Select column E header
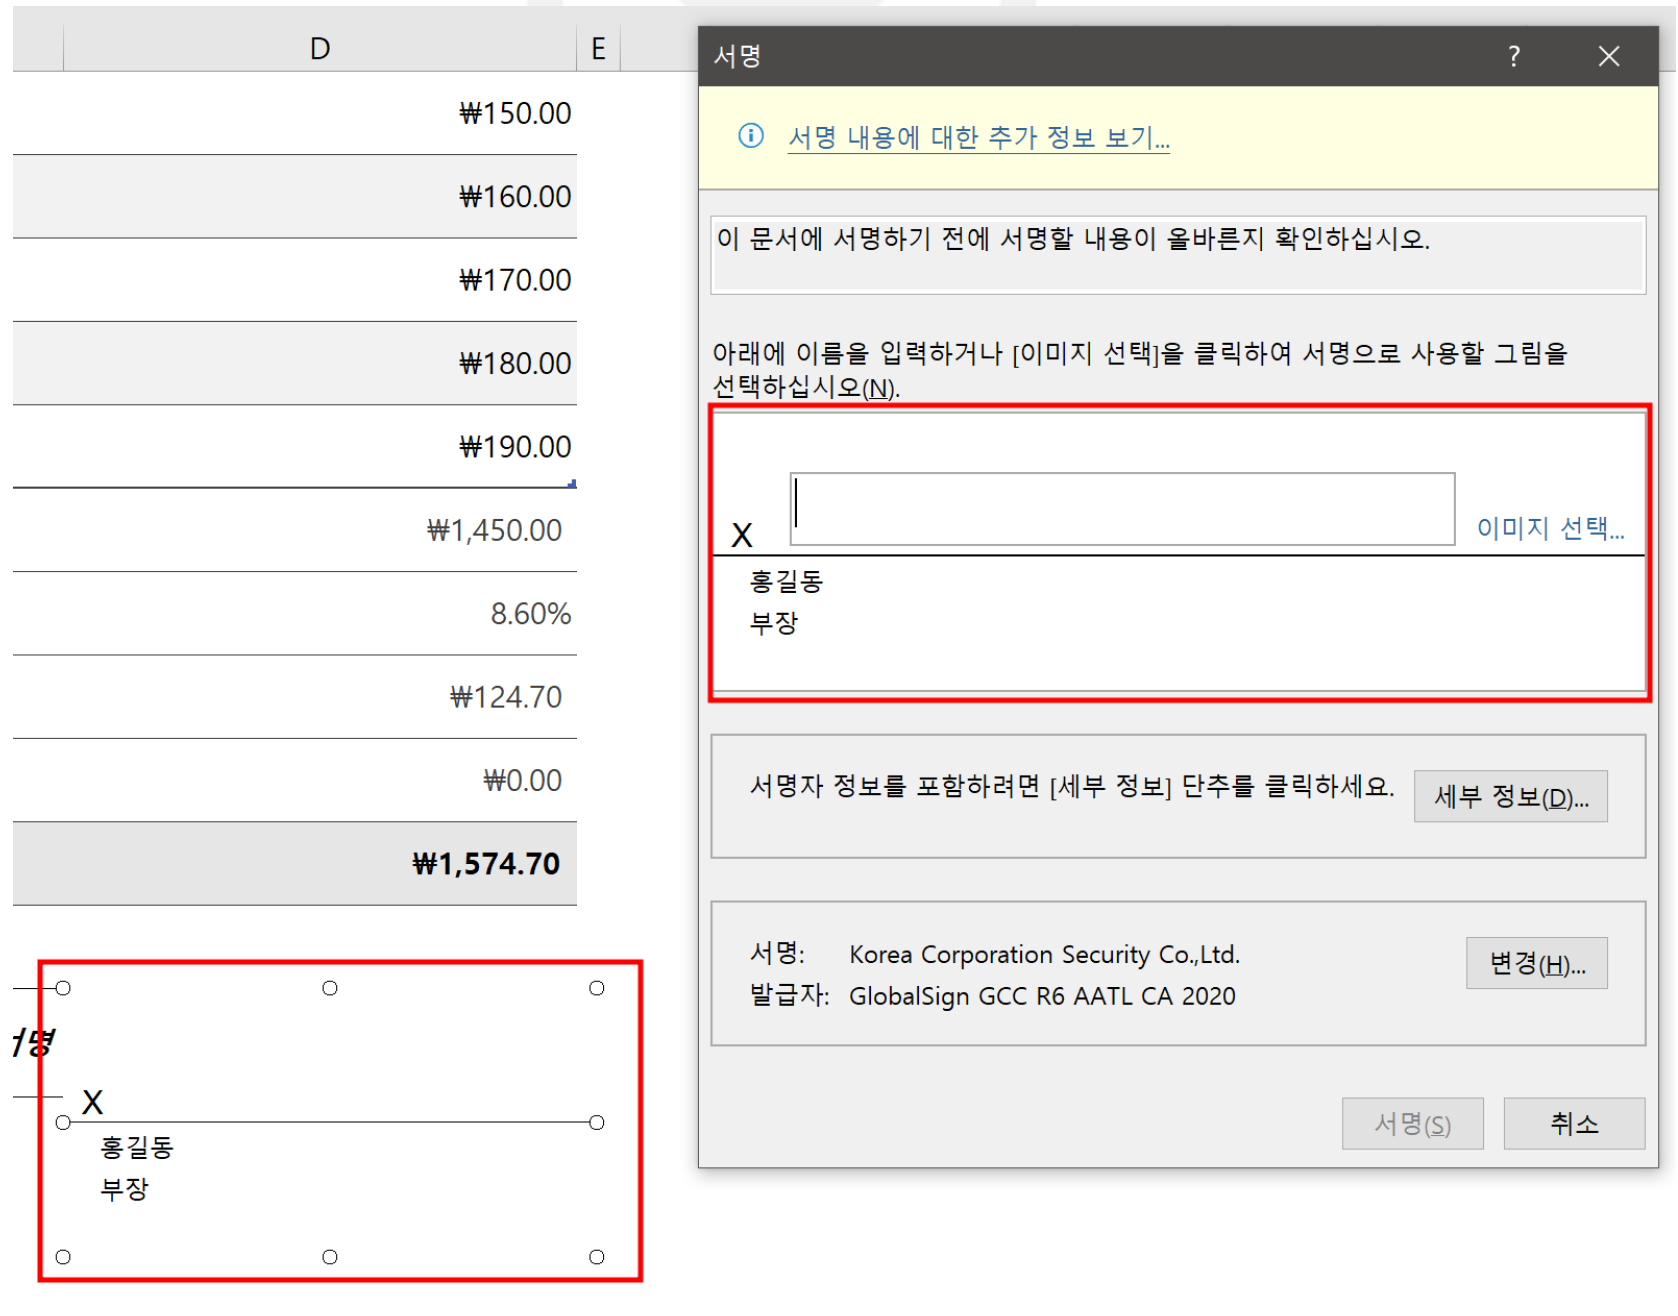 [598, 49]
